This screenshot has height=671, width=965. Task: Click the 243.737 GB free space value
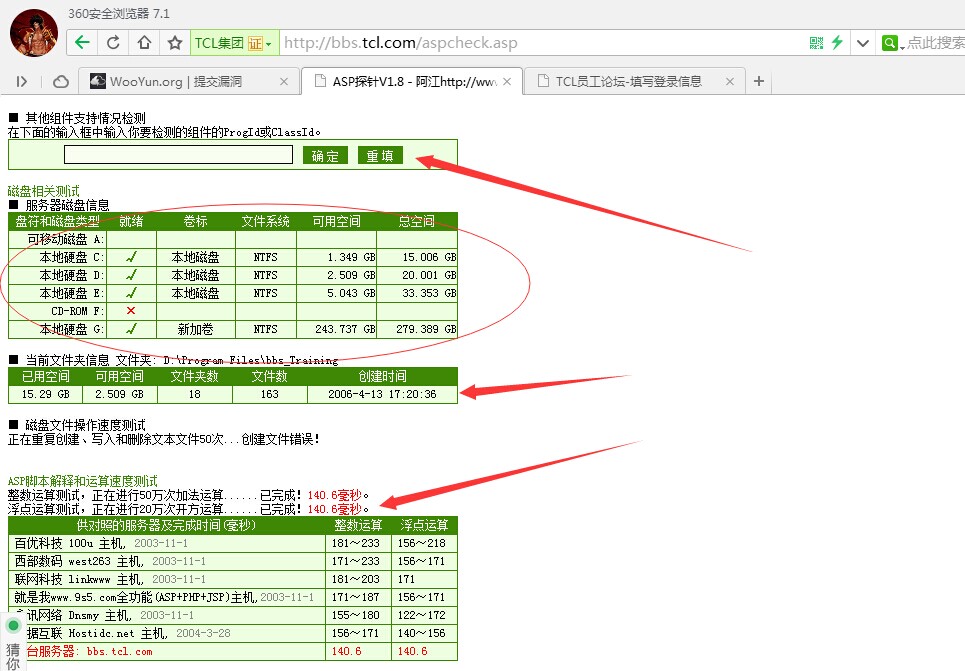pos(345,329)
